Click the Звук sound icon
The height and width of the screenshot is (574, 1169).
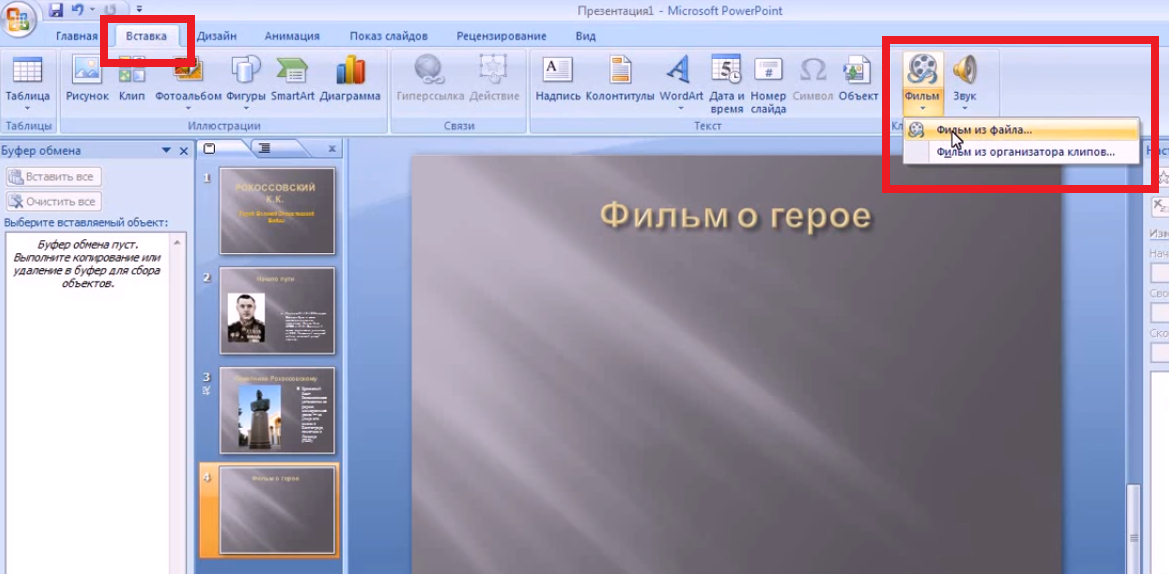(964, 69)
